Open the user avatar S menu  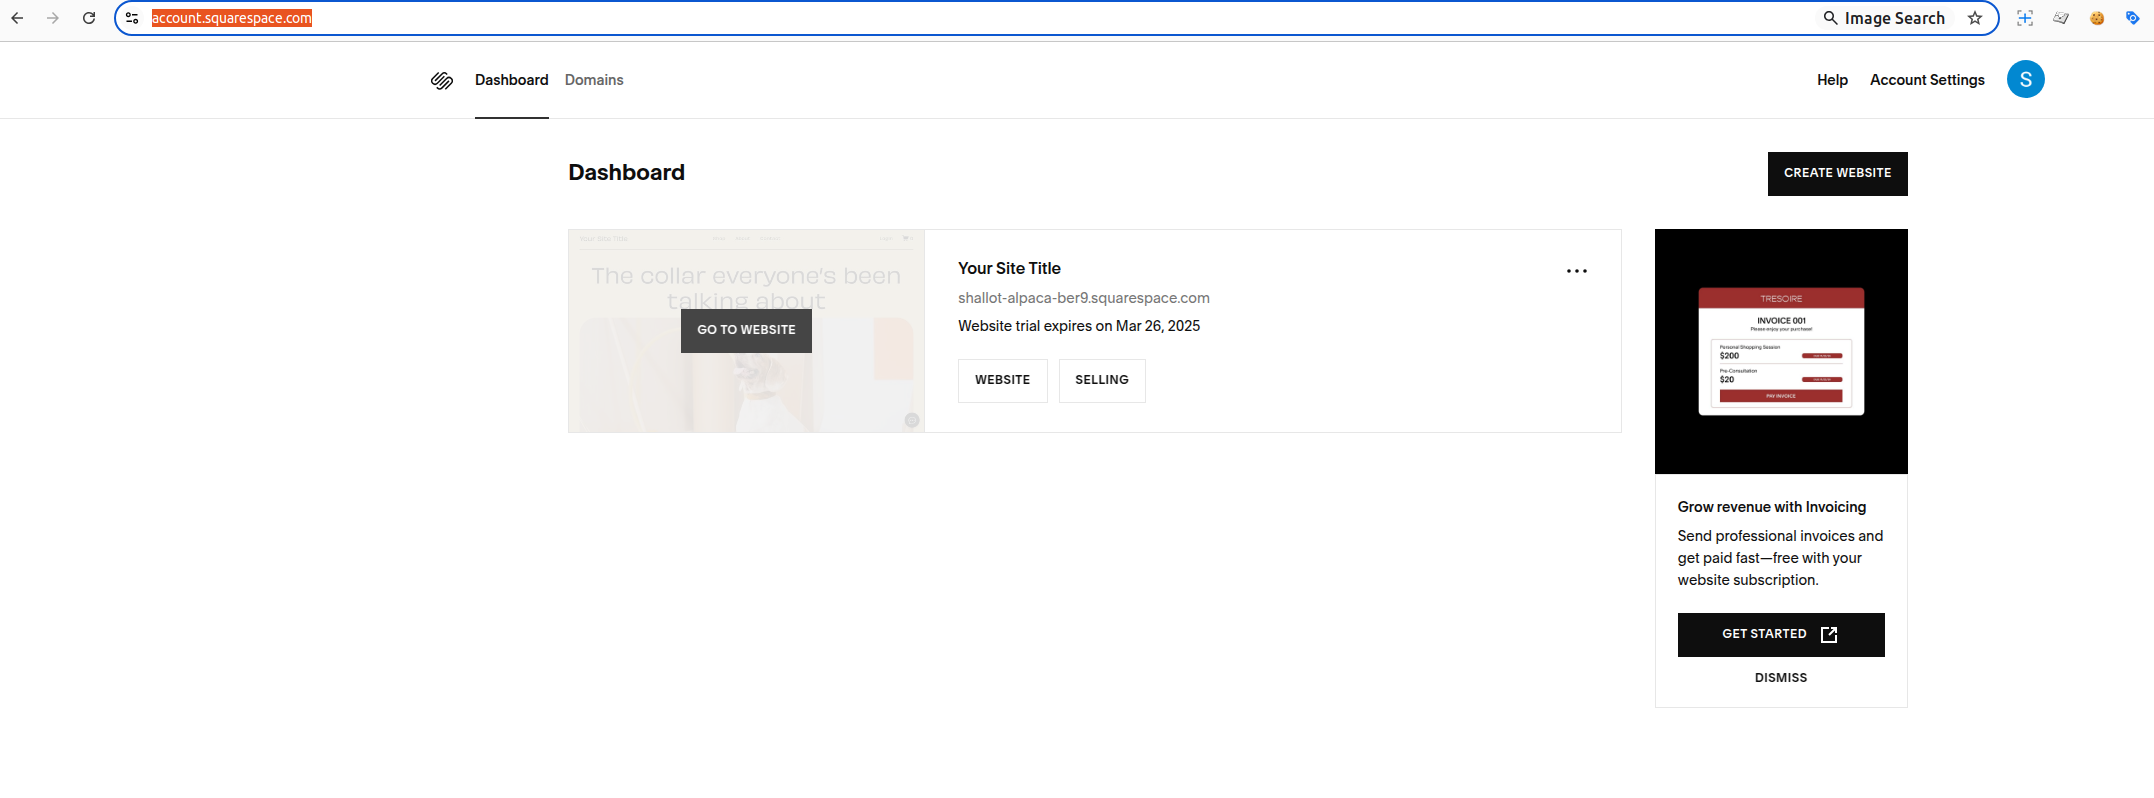coord(2026,79)
